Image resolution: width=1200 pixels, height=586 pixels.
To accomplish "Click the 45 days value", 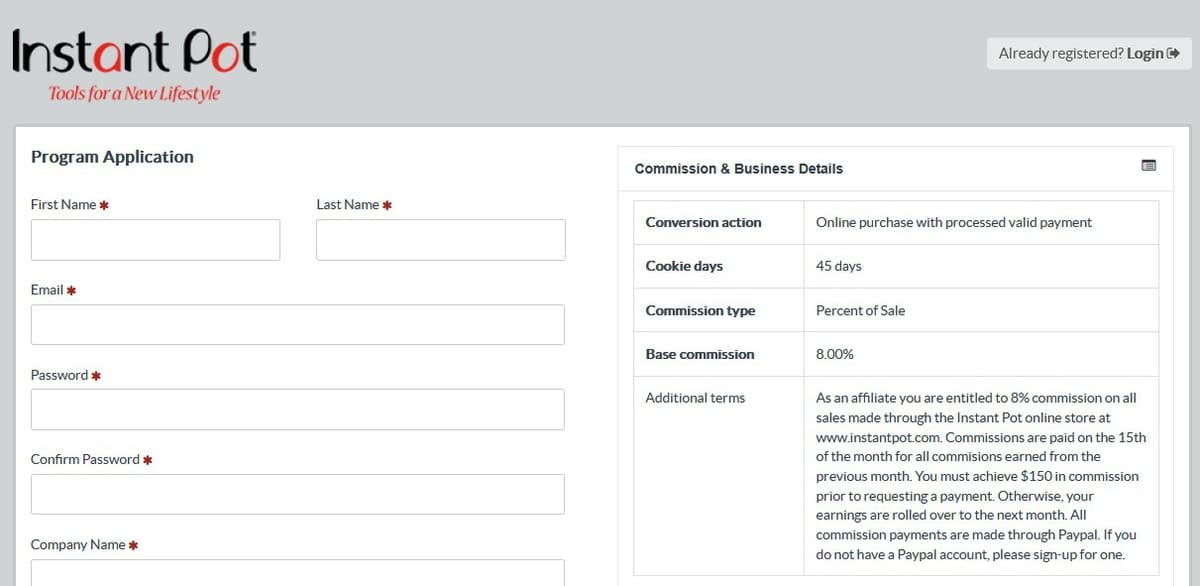I will 839,266.
